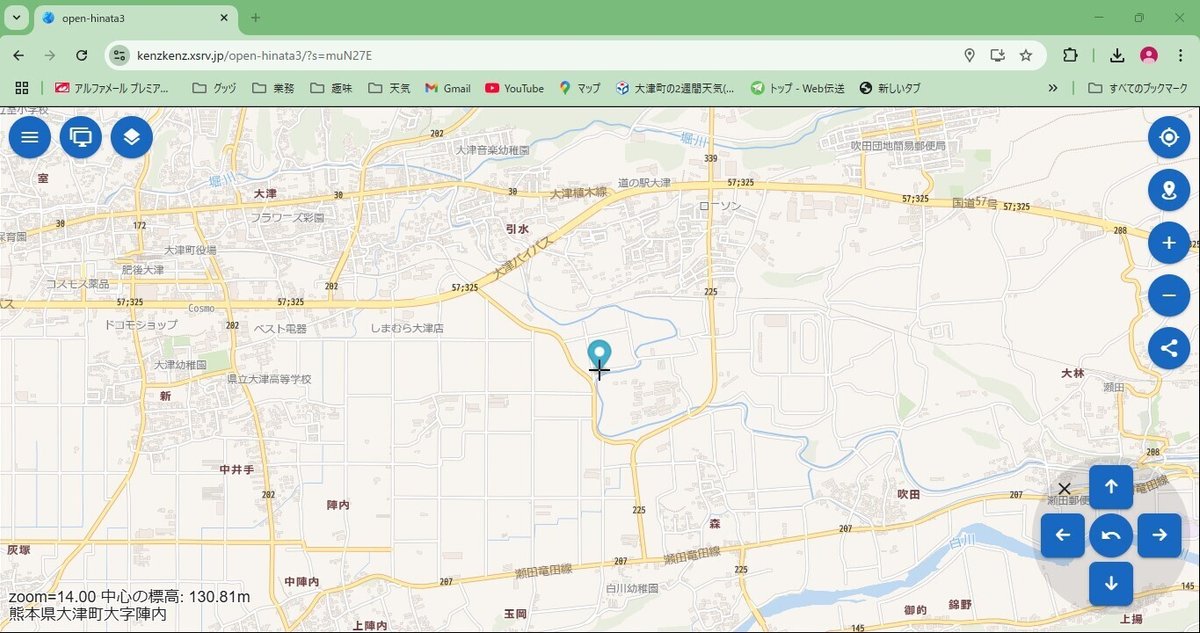Click 白川幼稚園 map label
This screenshot has height=633, width=1200.
pos(632,588)
